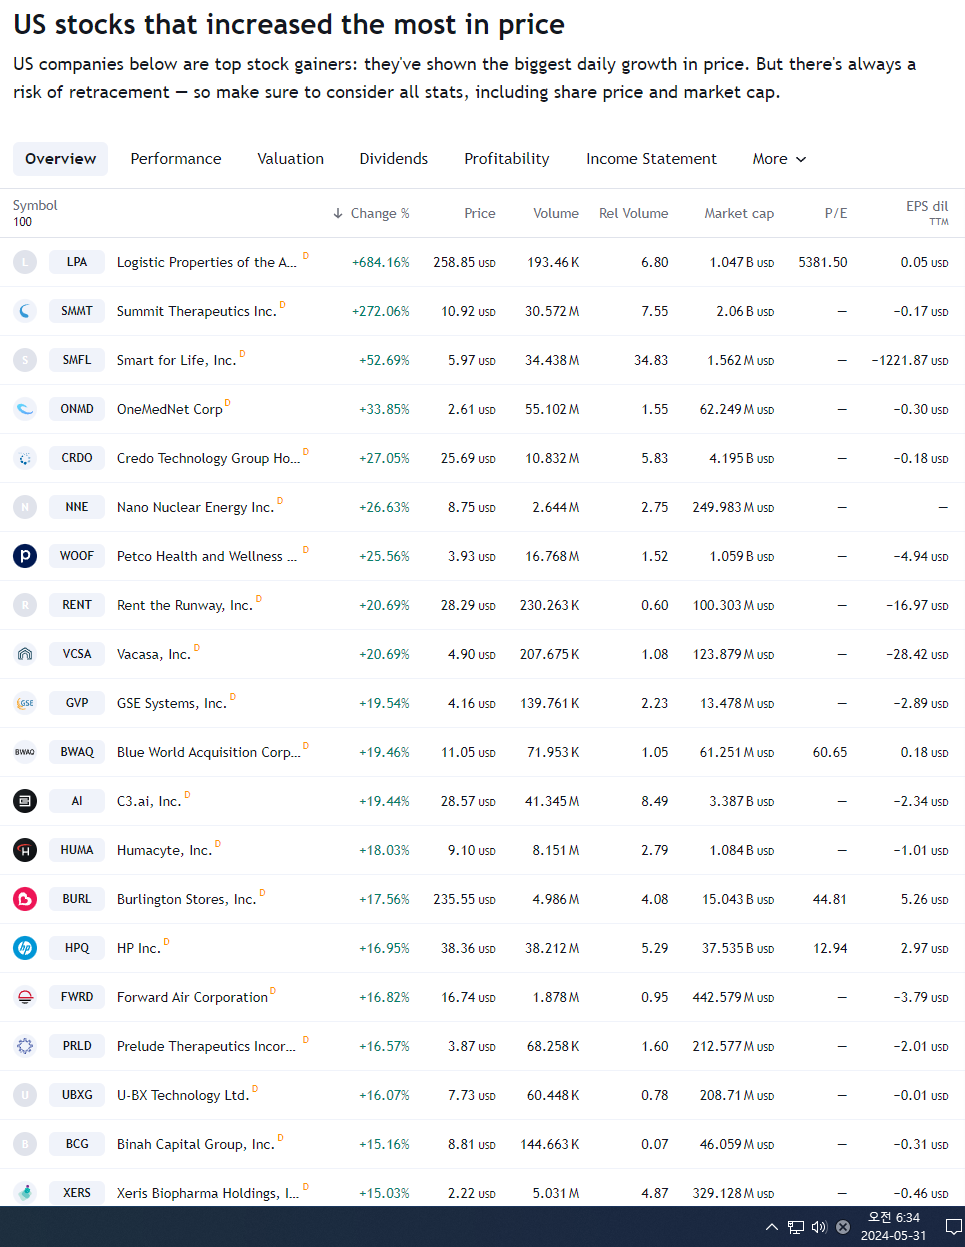The image size is (965, 1247).
Task: Open the LPA ticker symbol link
Action: pyautogui.click(x=77, y=262)
